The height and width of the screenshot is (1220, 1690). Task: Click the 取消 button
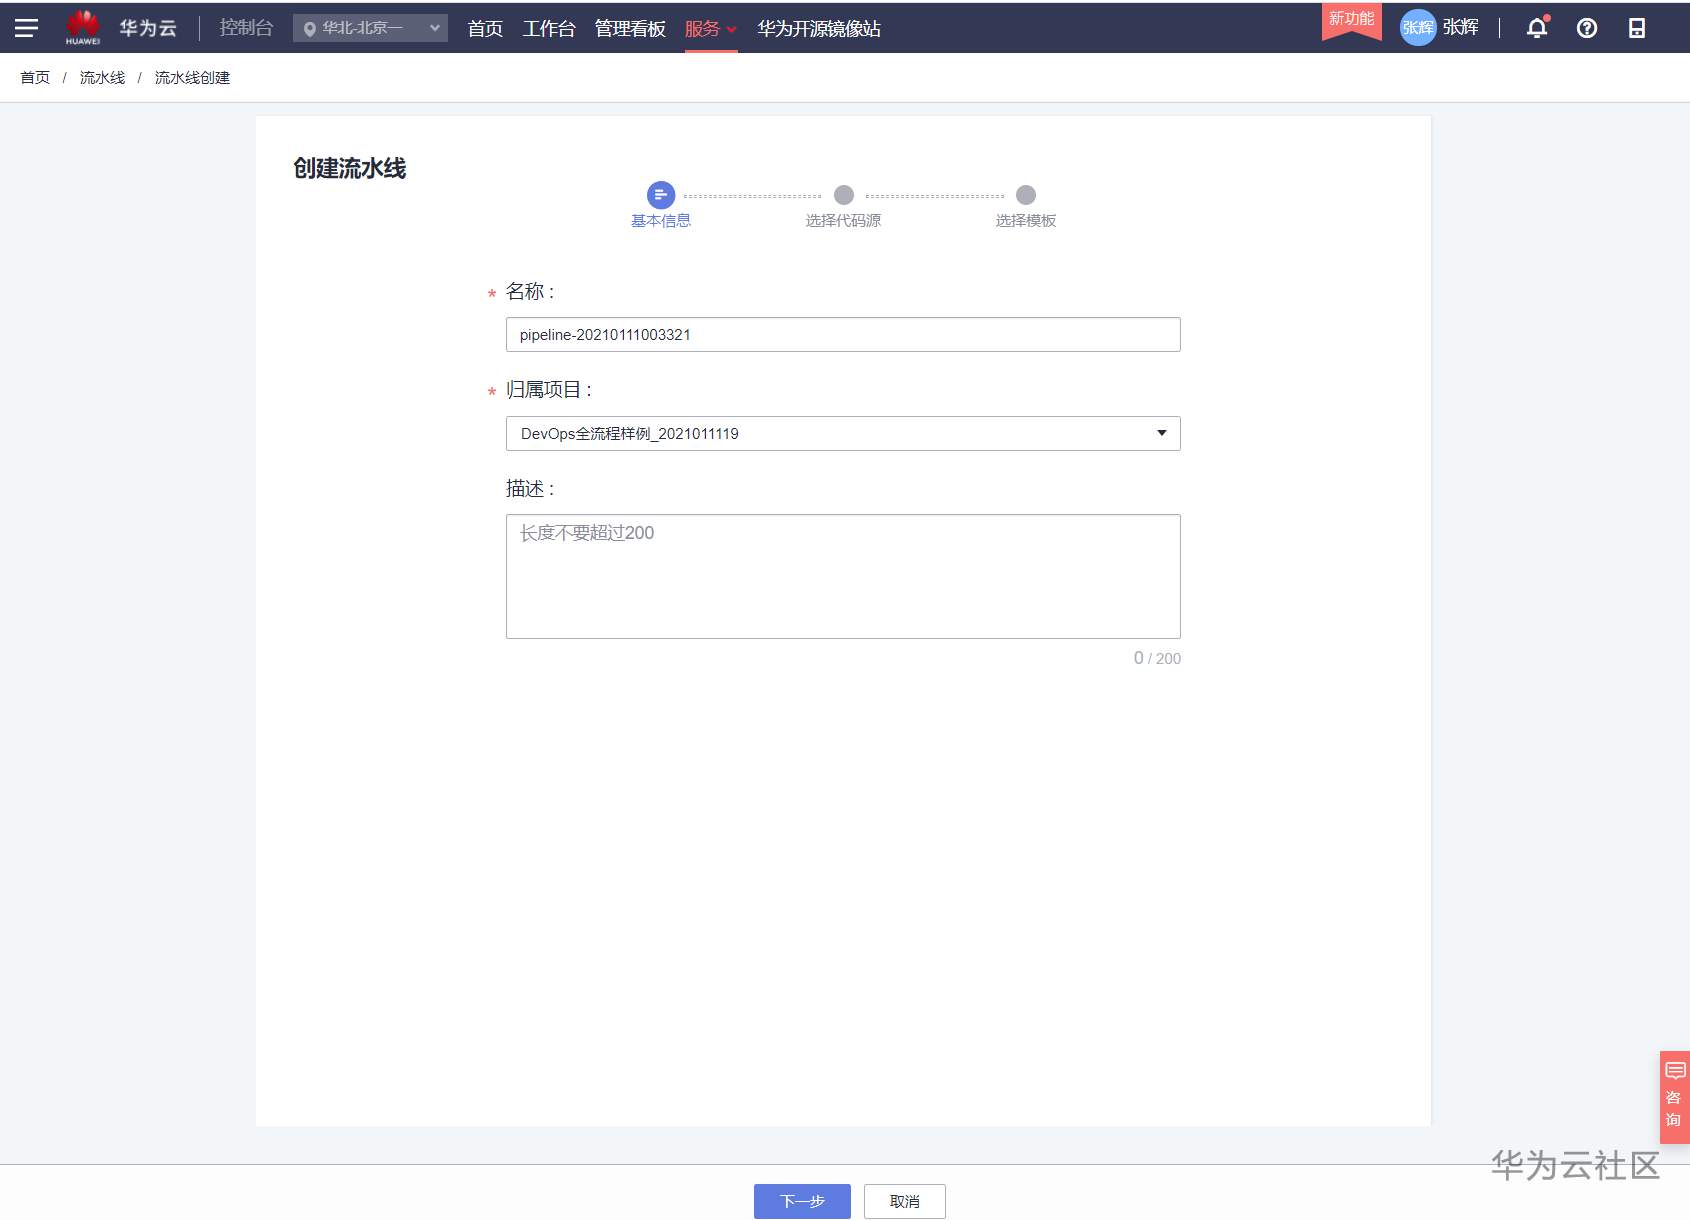[905, 1201]
